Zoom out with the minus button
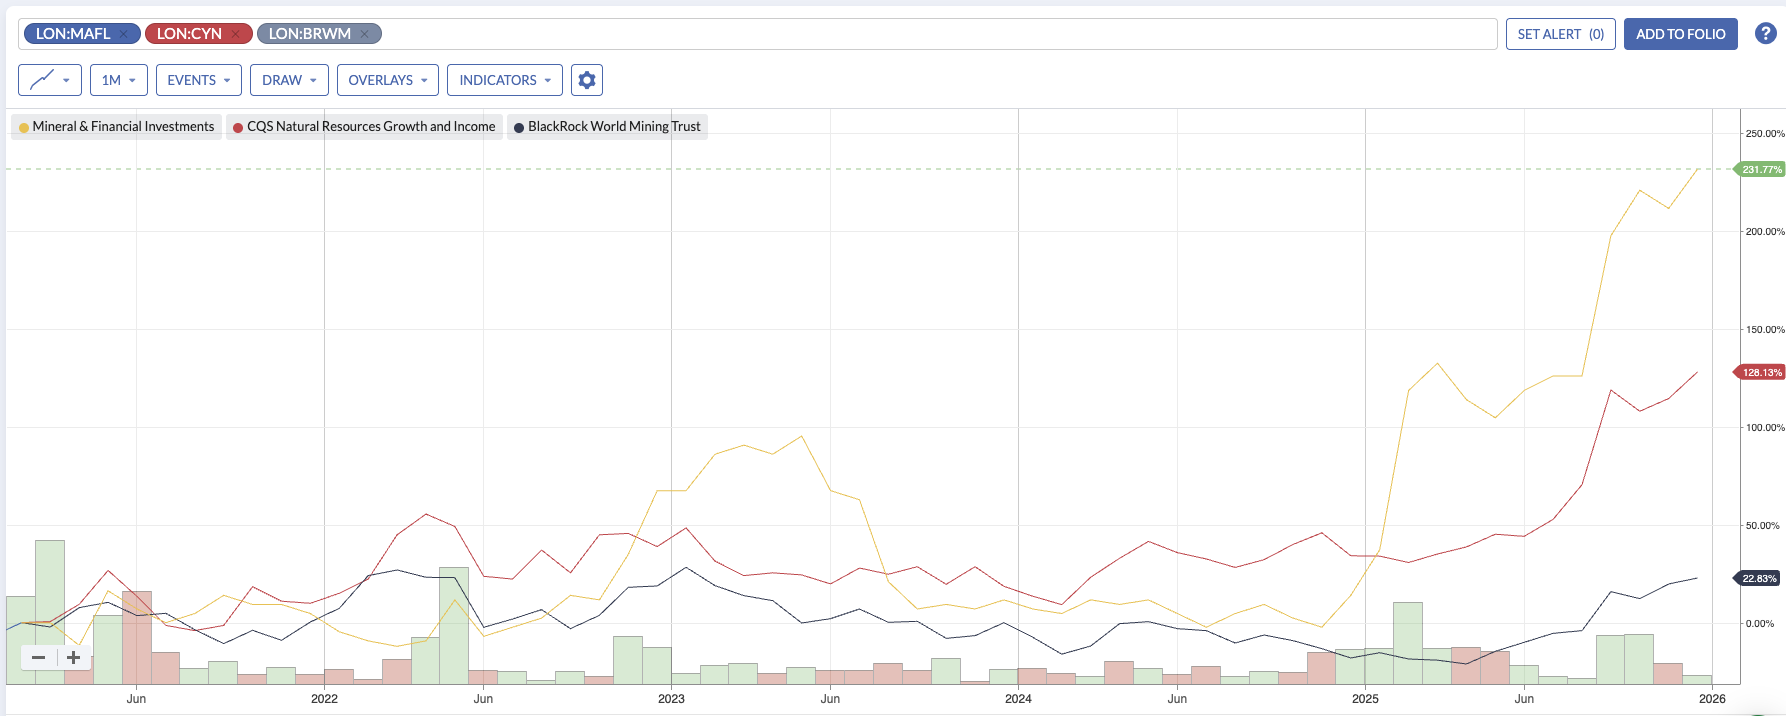 pyautogui.click(x=38, y=657)
